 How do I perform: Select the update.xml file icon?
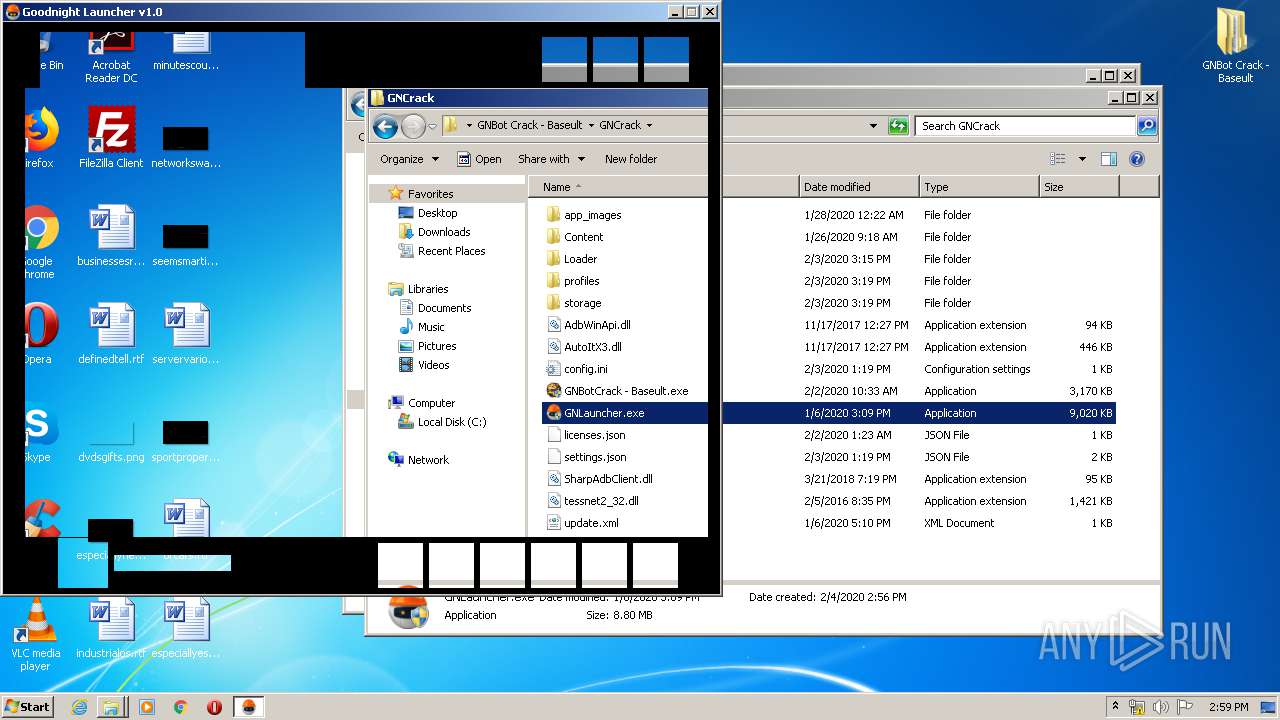pos(554,523)
